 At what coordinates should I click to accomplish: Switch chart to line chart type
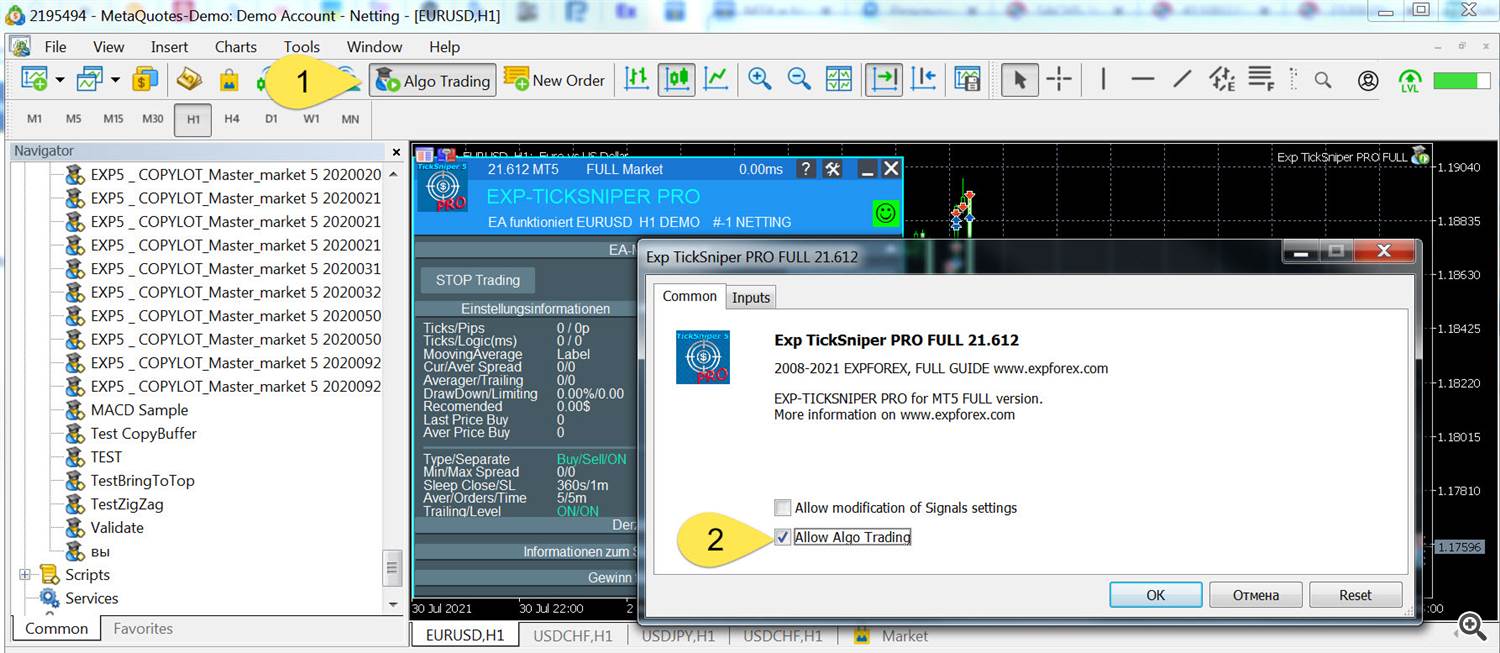tap(716, 79)
